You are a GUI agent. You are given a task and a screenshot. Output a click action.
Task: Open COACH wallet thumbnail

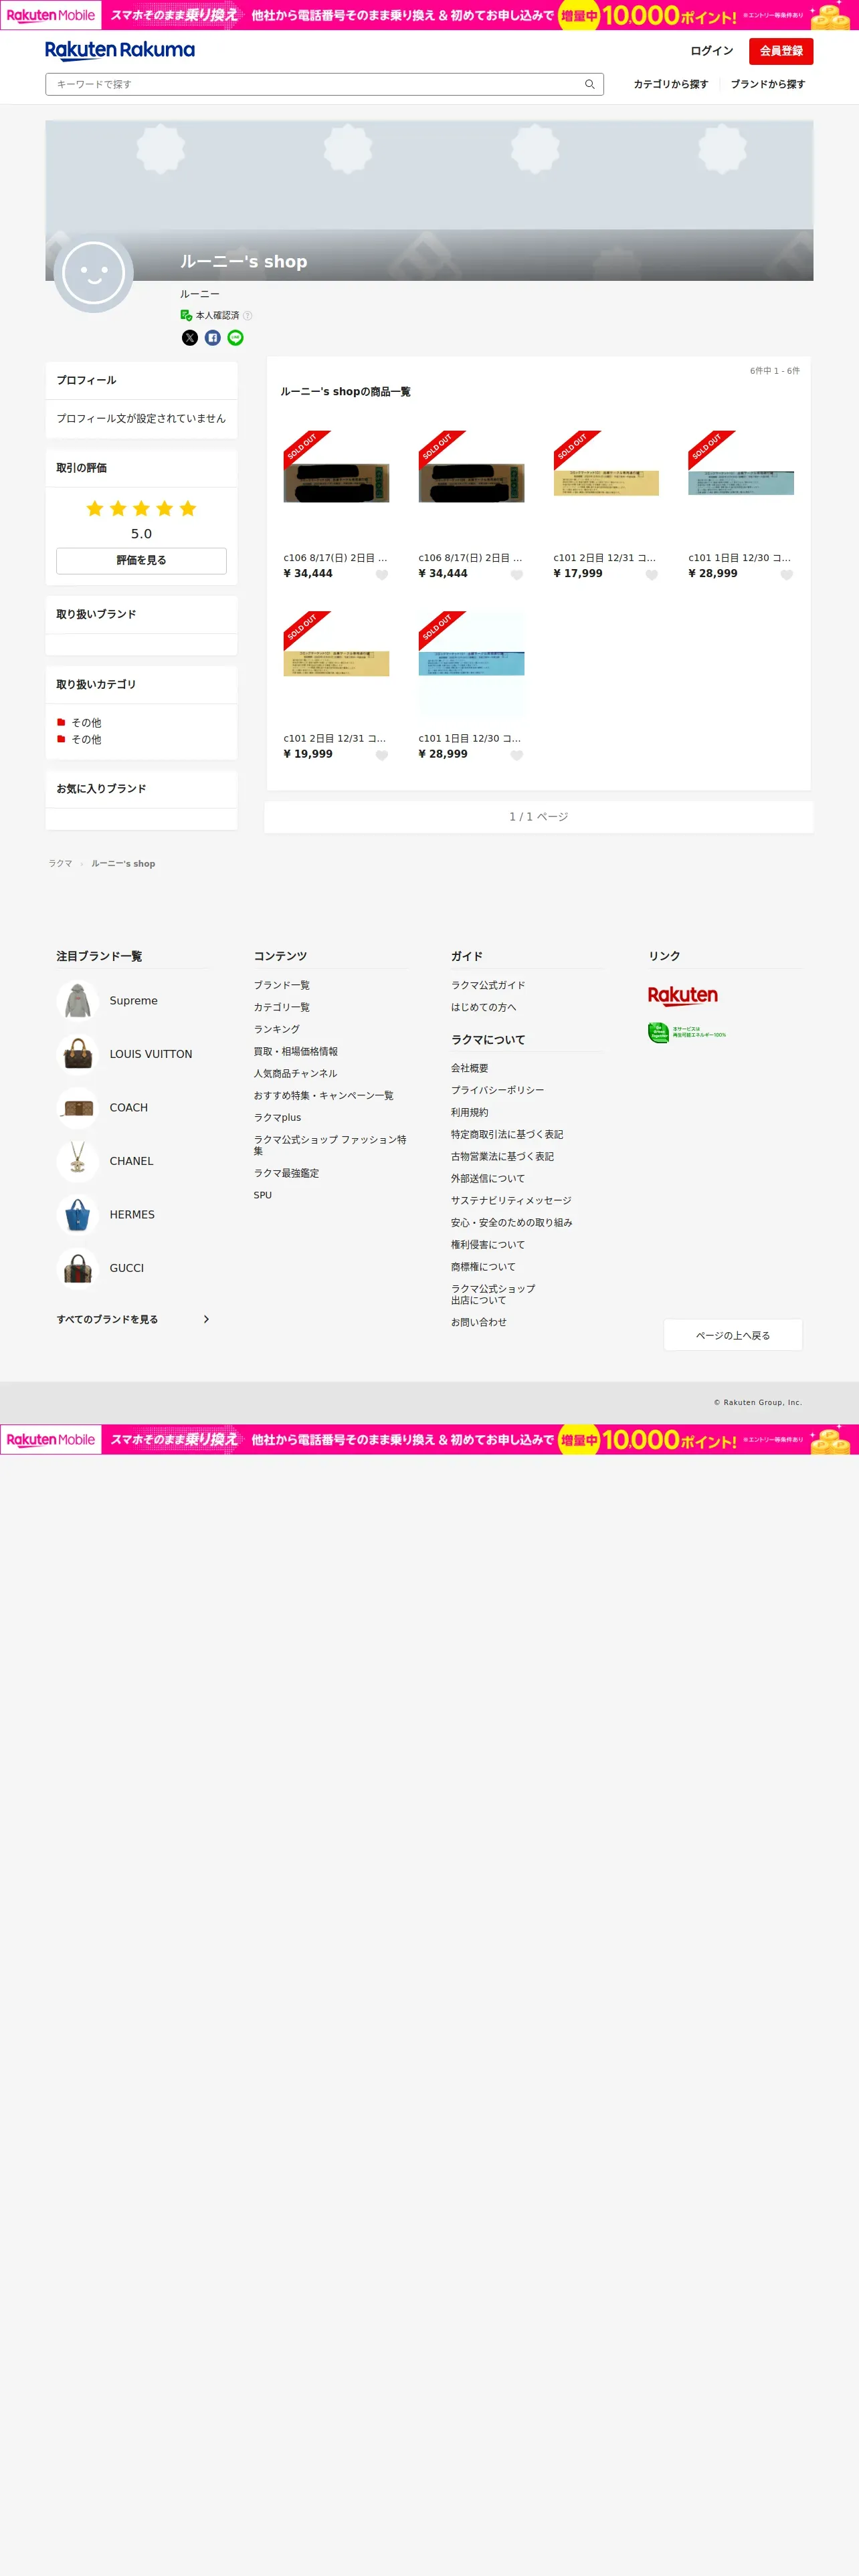[x=78, y=1108]
